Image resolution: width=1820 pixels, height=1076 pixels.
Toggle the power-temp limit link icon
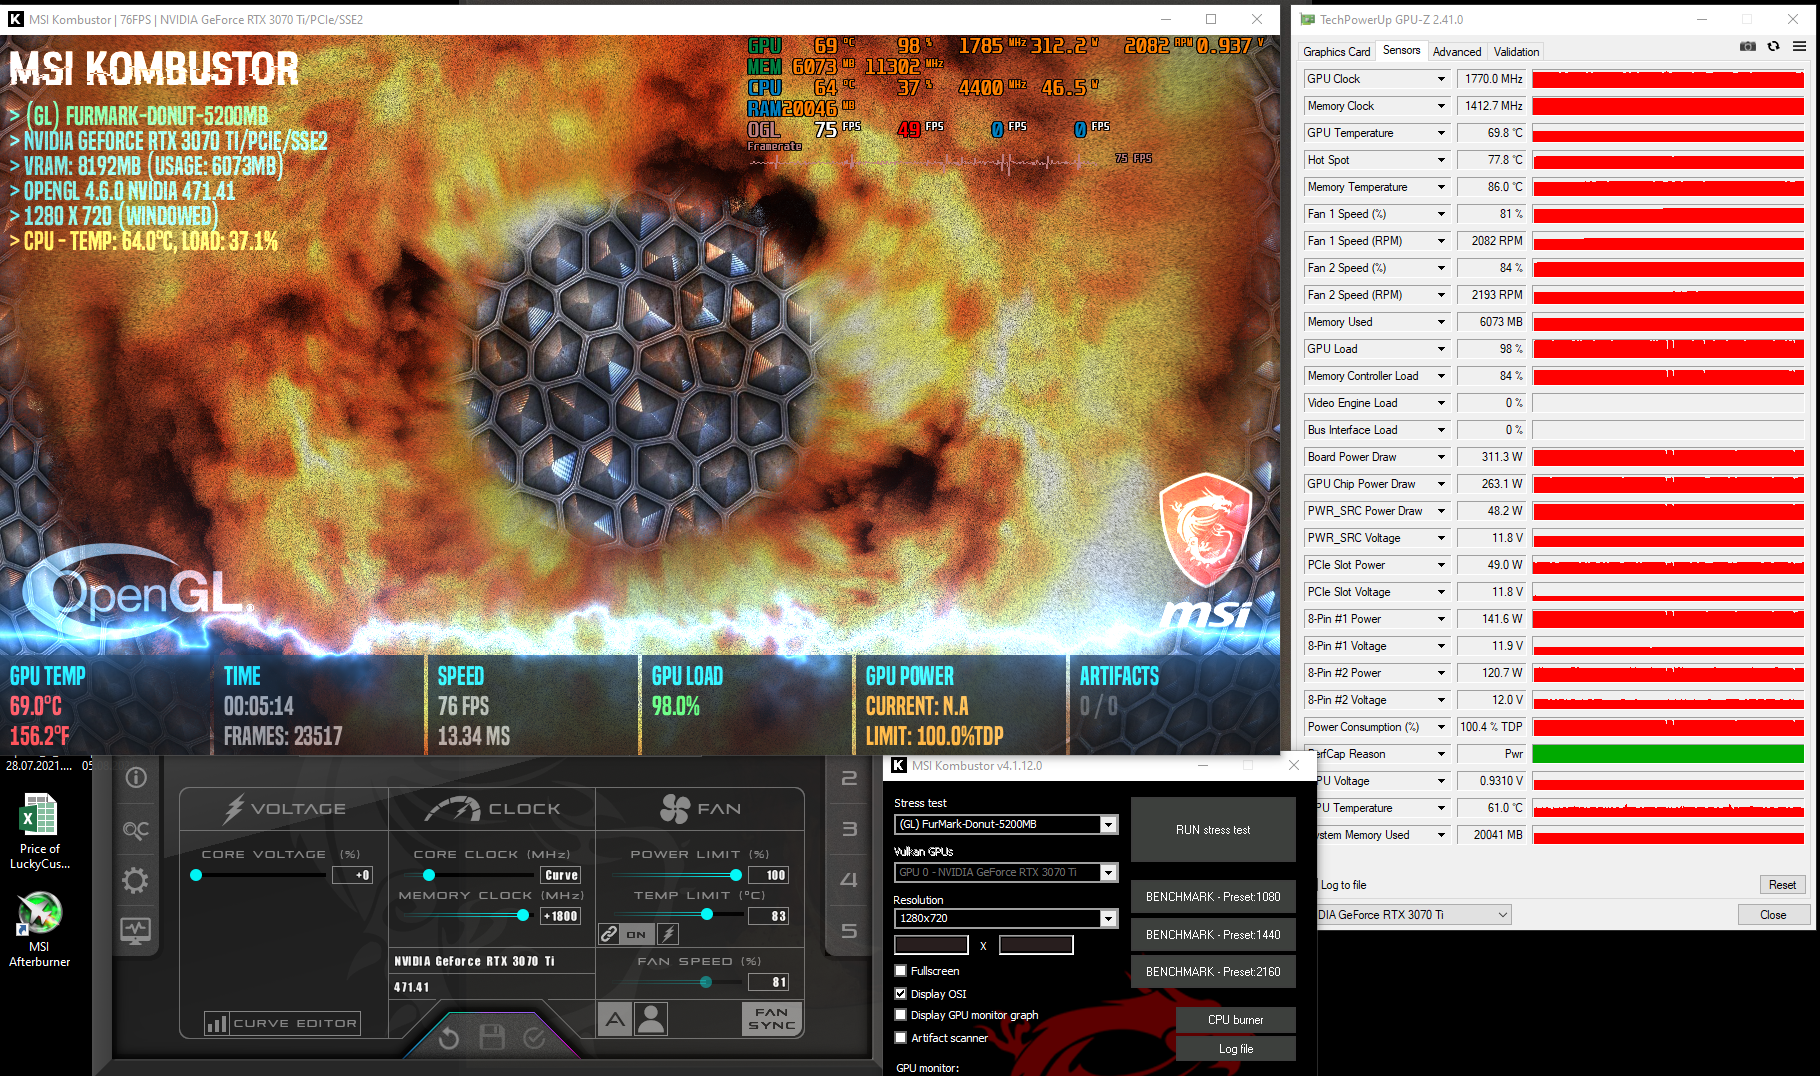tap(609, 934)
